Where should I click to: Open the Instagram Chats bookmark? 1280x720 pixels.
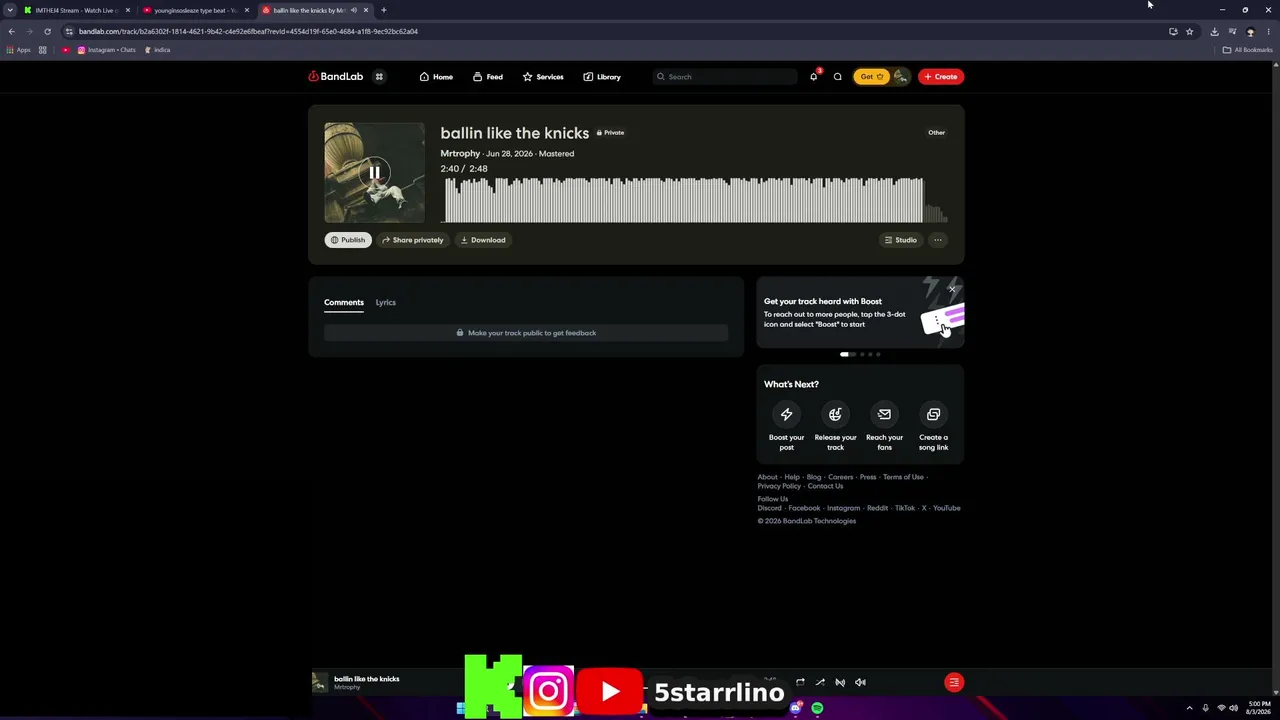[x=107, y=50]
